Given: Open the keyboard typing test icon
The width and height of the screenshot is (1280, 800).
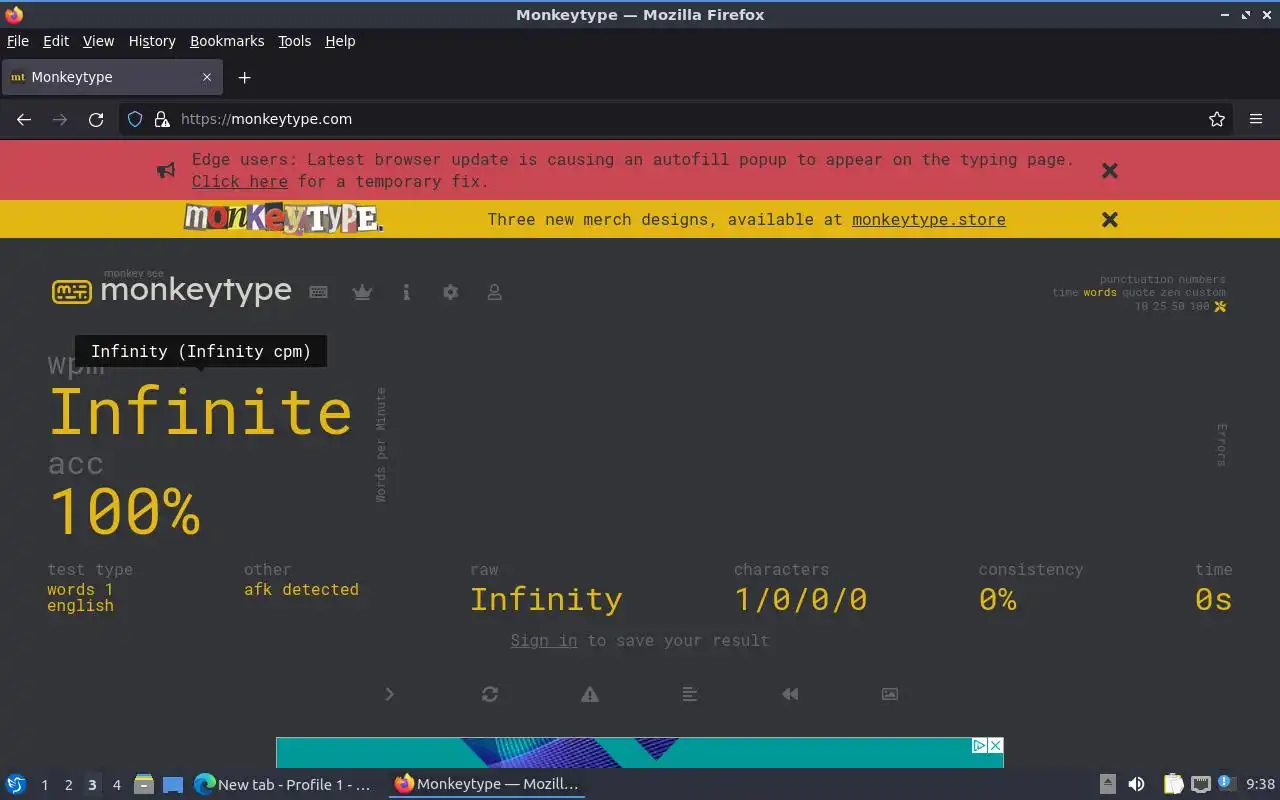Looking at the screenshot, I should pyautogui.click(x=319, y=292).
